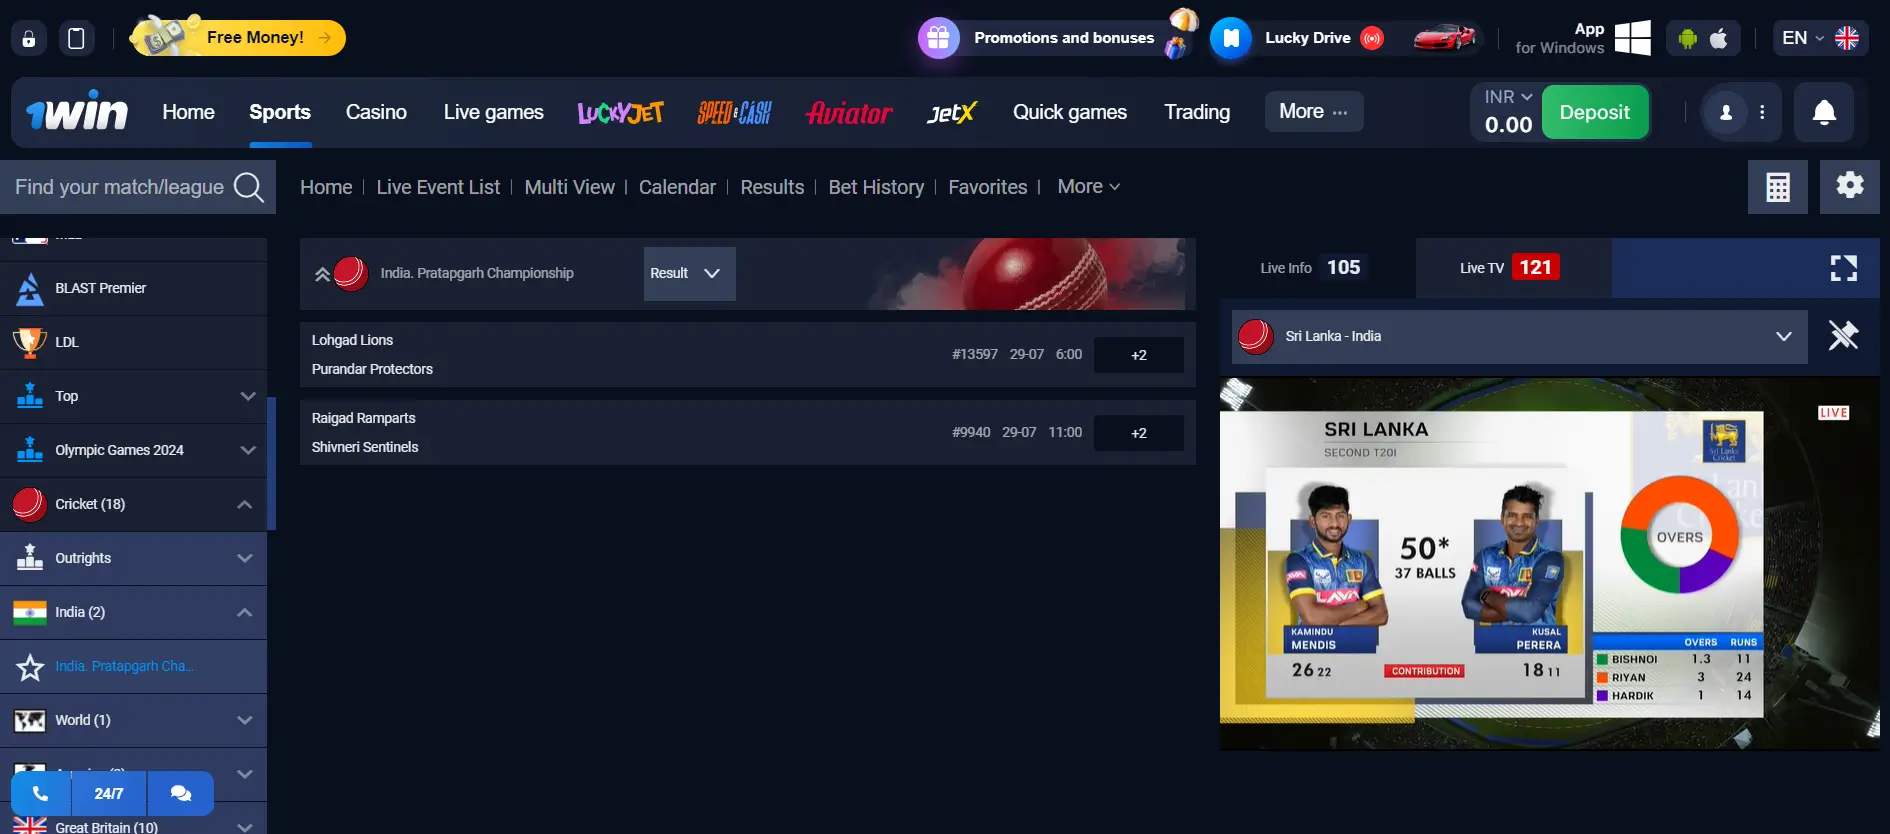This screenshot has width=1890, height=834.
Task: Open Live Event List
Action: [x=438, y=187]
